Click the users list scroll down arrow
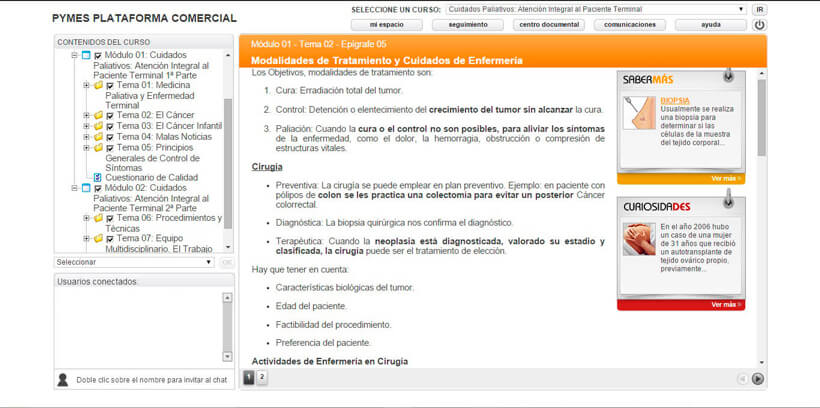 click(227, 356)
